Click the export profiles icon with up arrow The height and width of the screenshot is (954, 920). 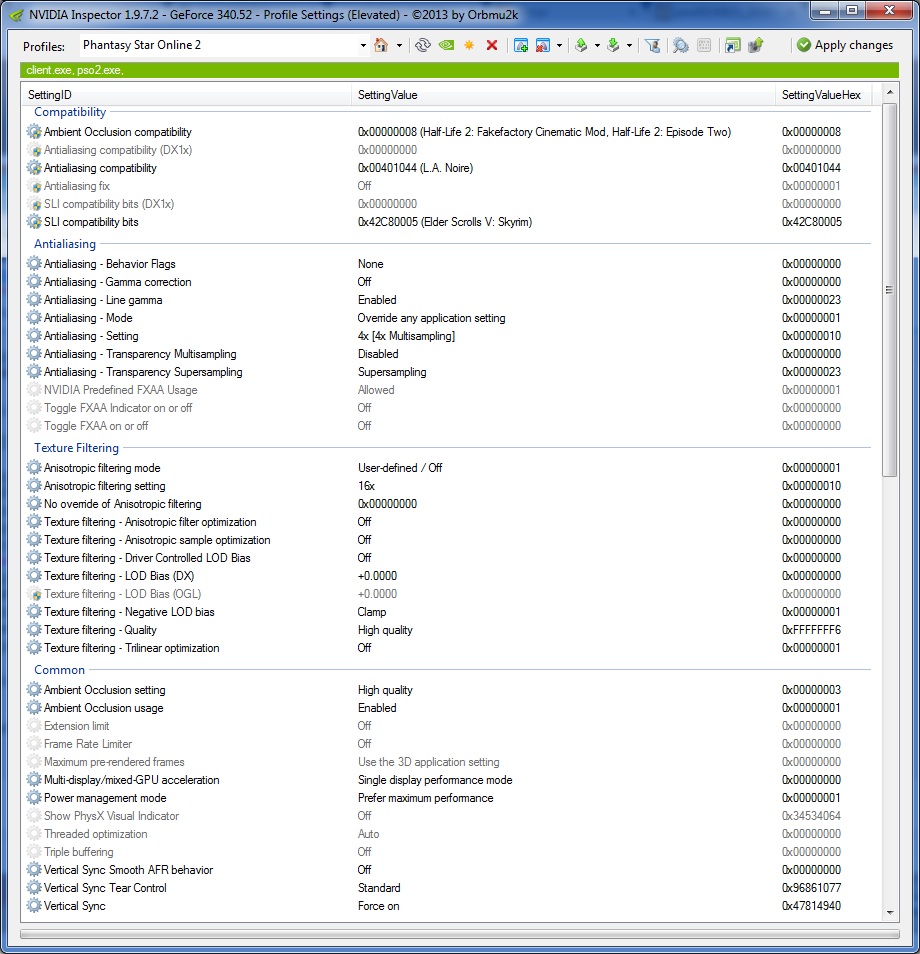point(581,45)
